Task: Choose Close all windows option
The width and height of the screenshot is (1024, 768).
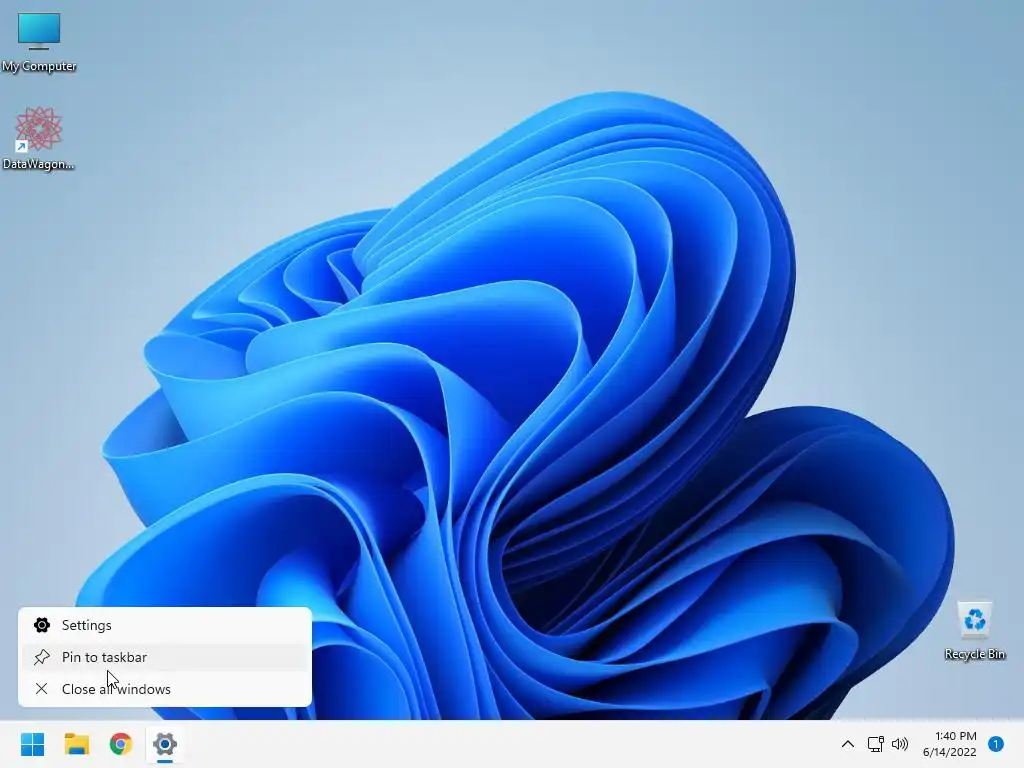Action: click(x=165, y=689)
